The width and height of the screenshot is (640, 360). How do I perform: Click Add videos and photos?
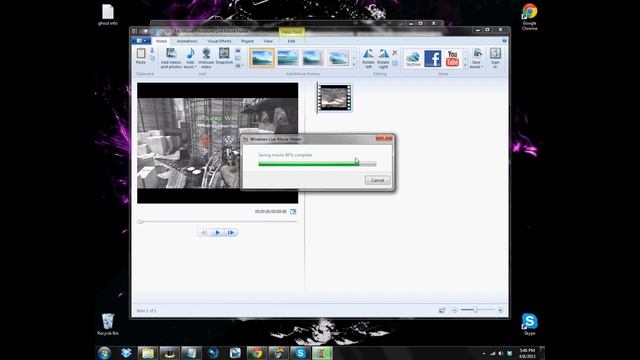(x=171, y=58)
